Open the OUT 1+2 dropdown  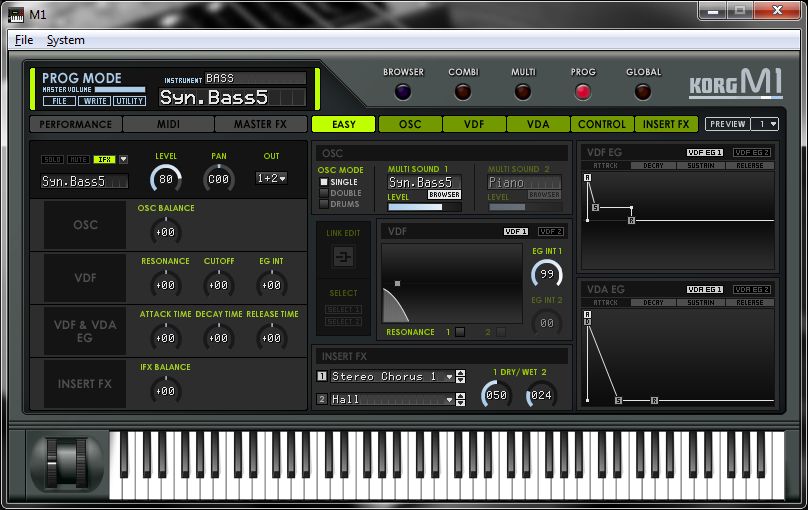pos(272,178)
